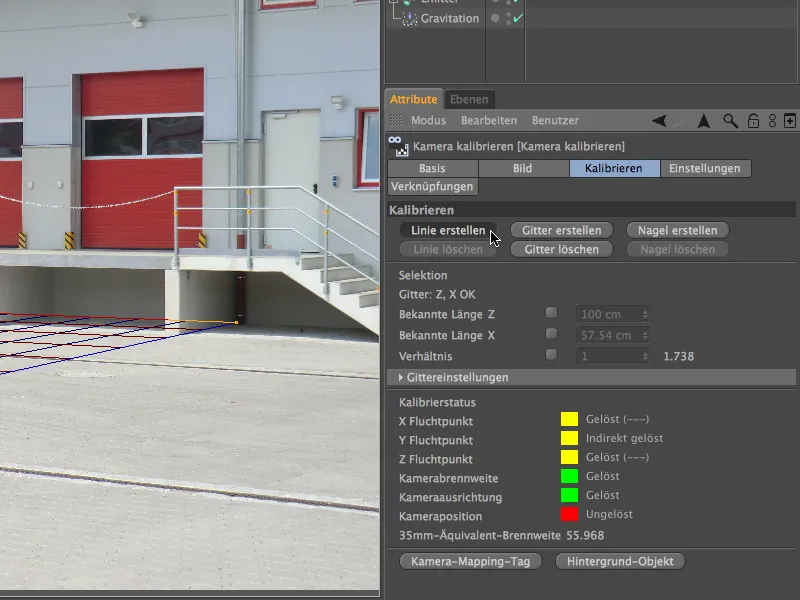800x600 pixels.
Task: Toggle the Gravitation green enable checkmark
Action: point(518,18)
